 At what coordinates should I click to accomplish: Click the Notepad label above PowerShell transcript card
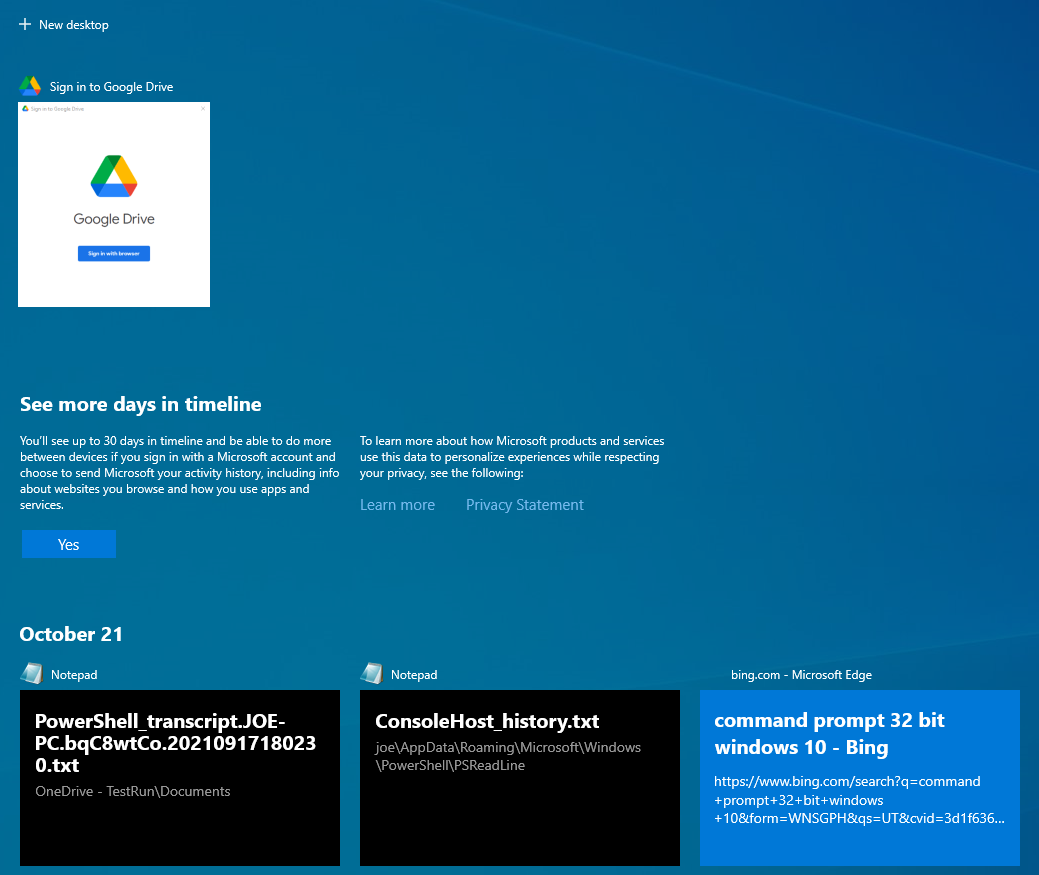pyautogui.click(x=74, y=674)
